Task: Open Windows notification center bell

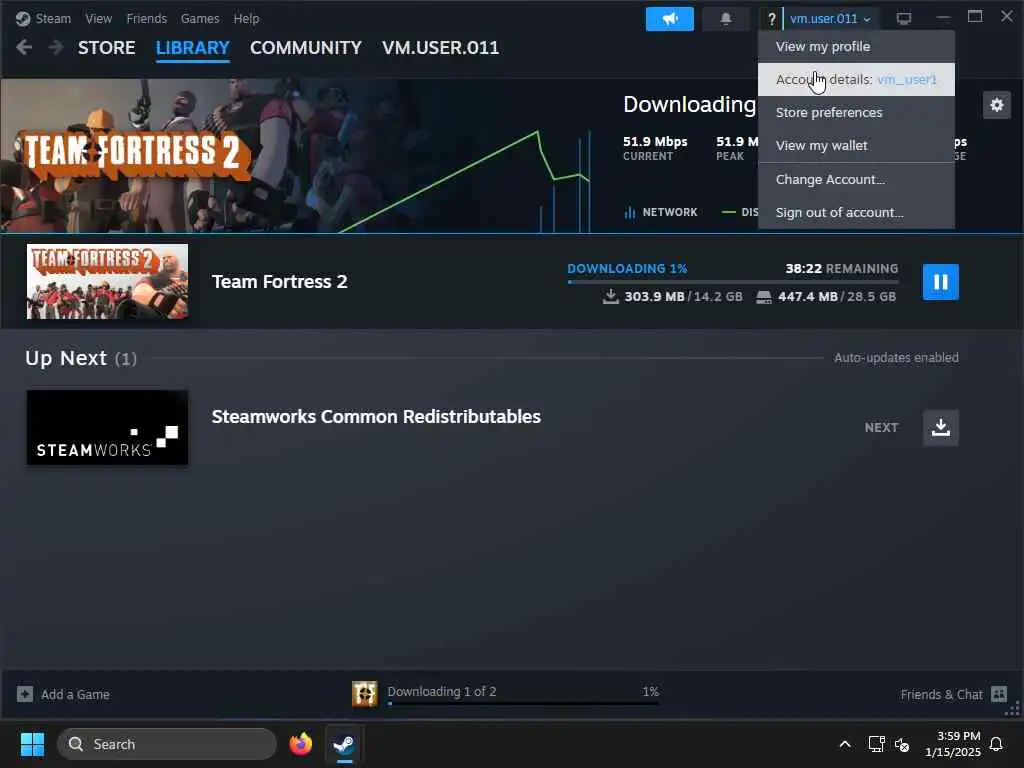Action: pos(996,744)
